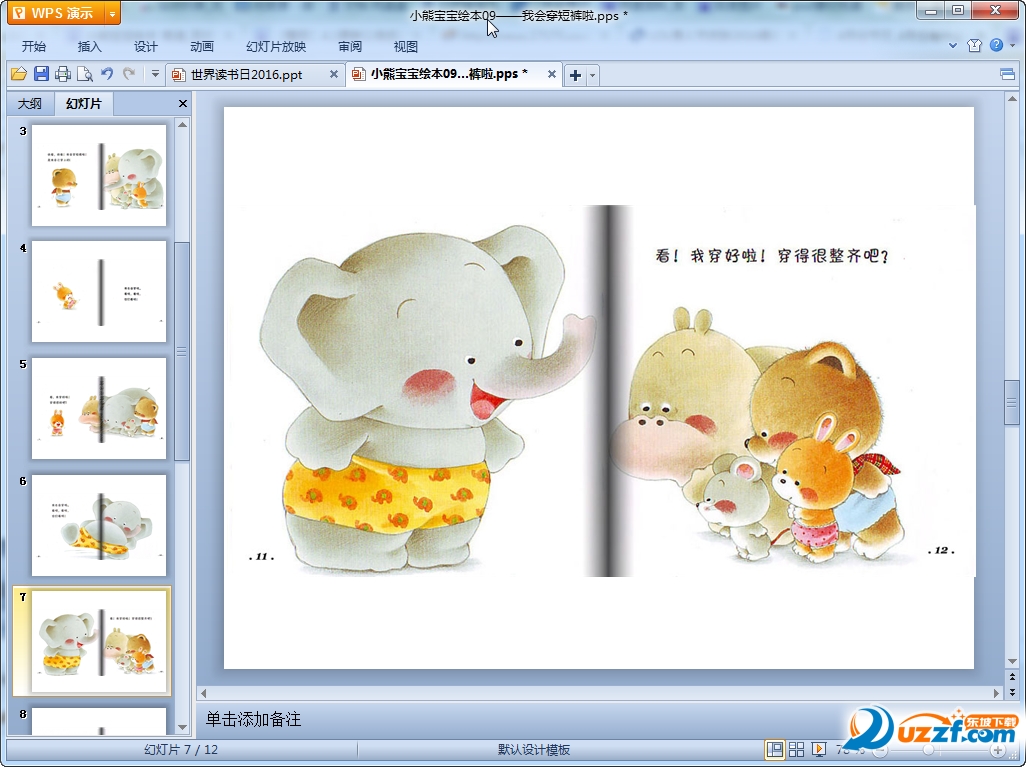1026x767 pixels.
Task: Click the thumbnail pane scrollbar thumb
Action: click(x=183, y=351)
